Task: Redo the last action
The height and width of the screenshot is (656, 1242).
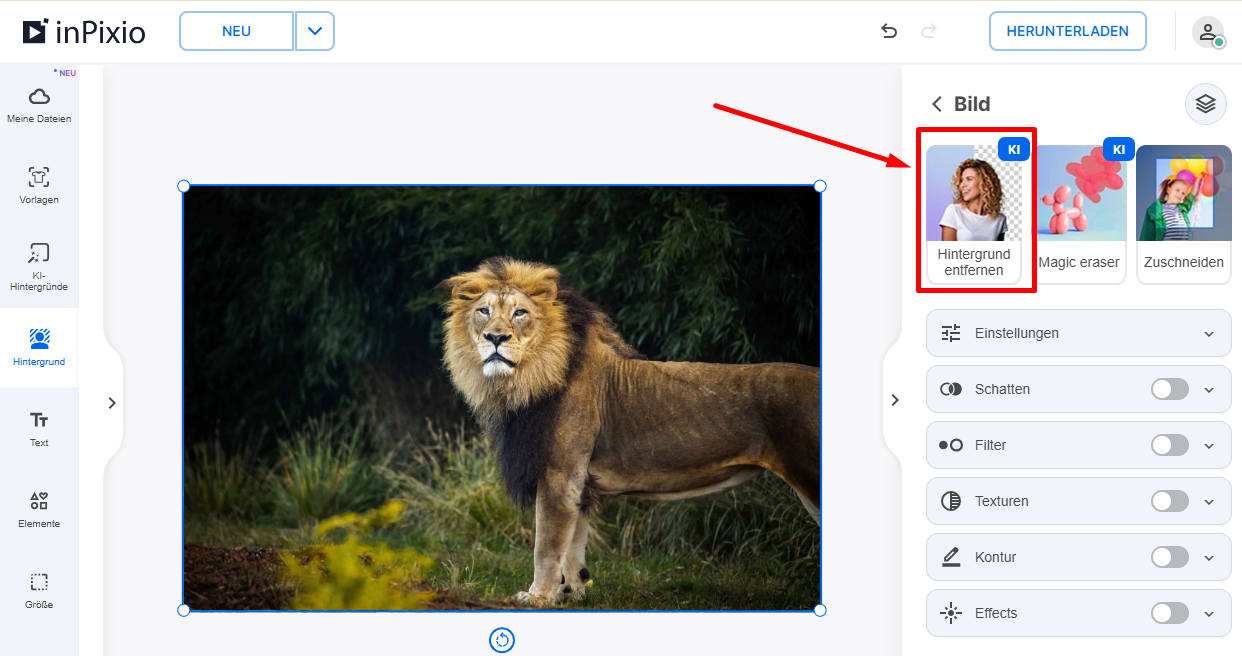Action: (x=929, y=31)
